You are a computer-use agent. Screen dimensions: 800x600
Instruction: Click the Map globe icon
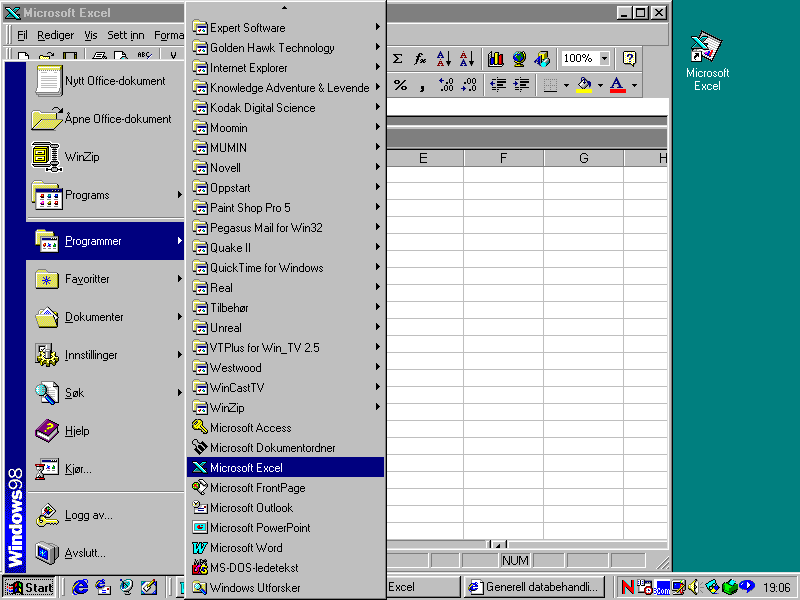point(519,59)
